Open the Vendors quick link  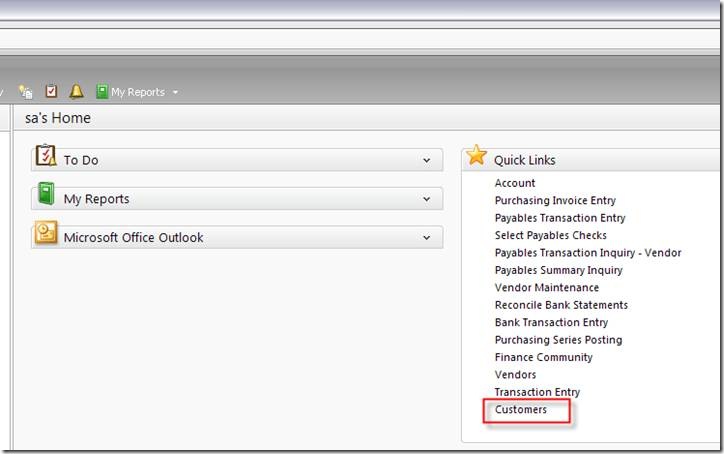click(515, 375)
